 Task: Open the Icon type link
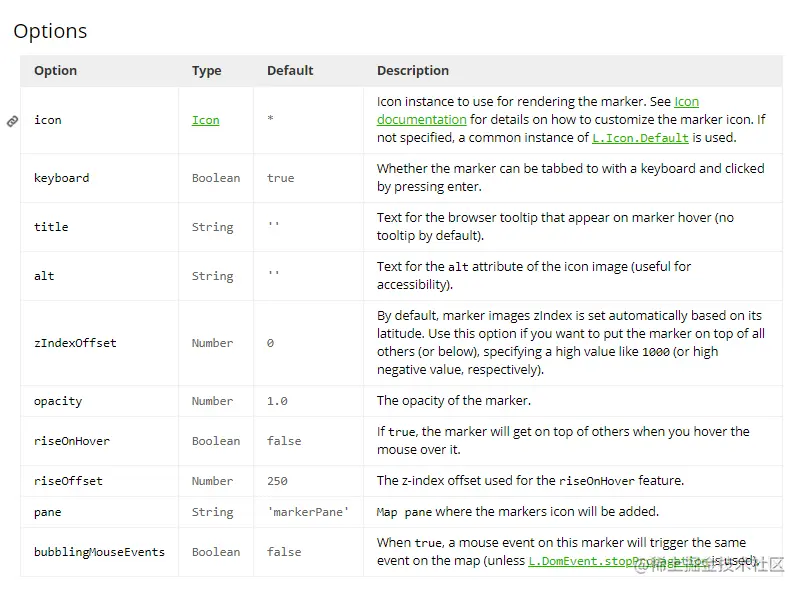click(205, 120)
